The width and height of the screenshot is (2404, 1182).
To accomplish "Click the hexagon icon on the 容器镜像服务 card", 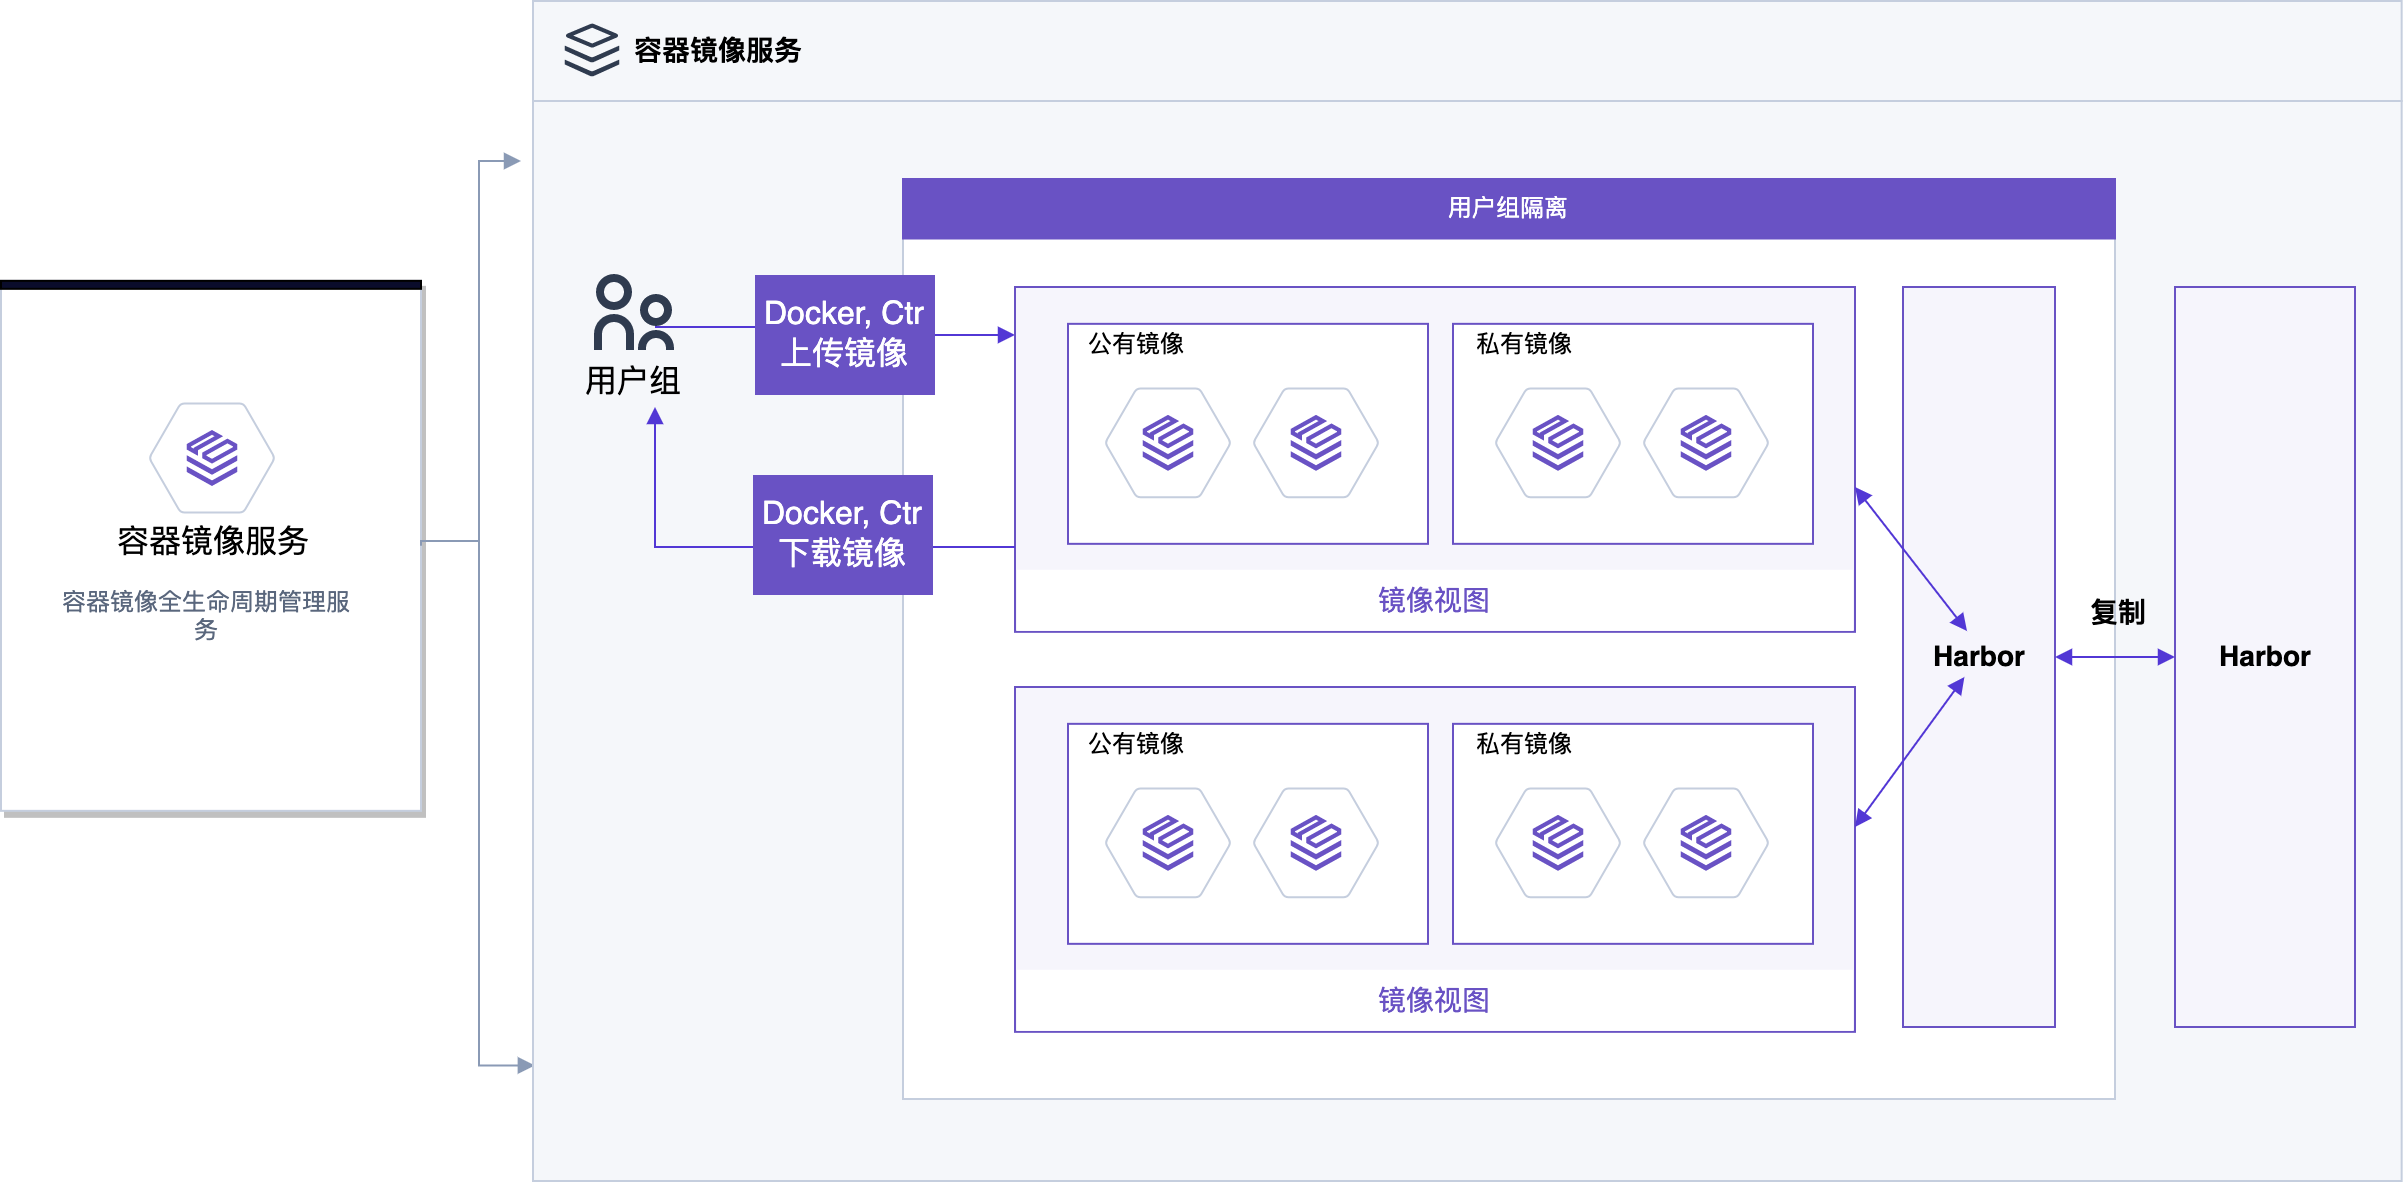I will 212,458.
